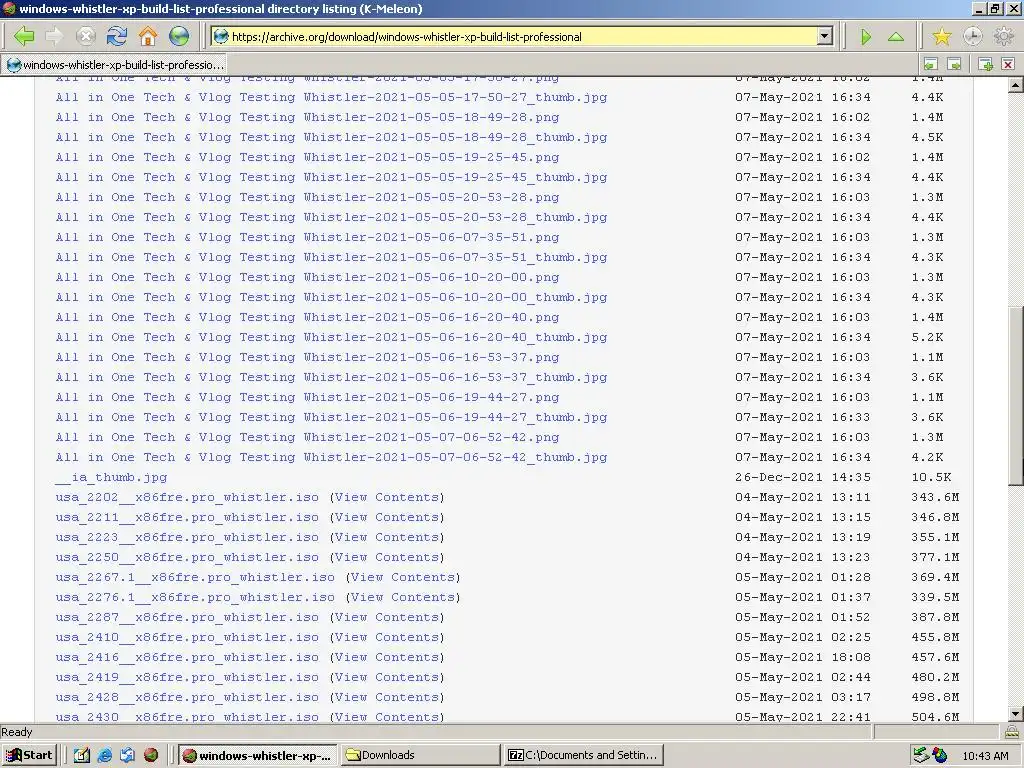Image resolution: width=1024 pixels, height=768 pixels.
Task: Click the padlock security icon in status bar
Action: [1012, 732]
